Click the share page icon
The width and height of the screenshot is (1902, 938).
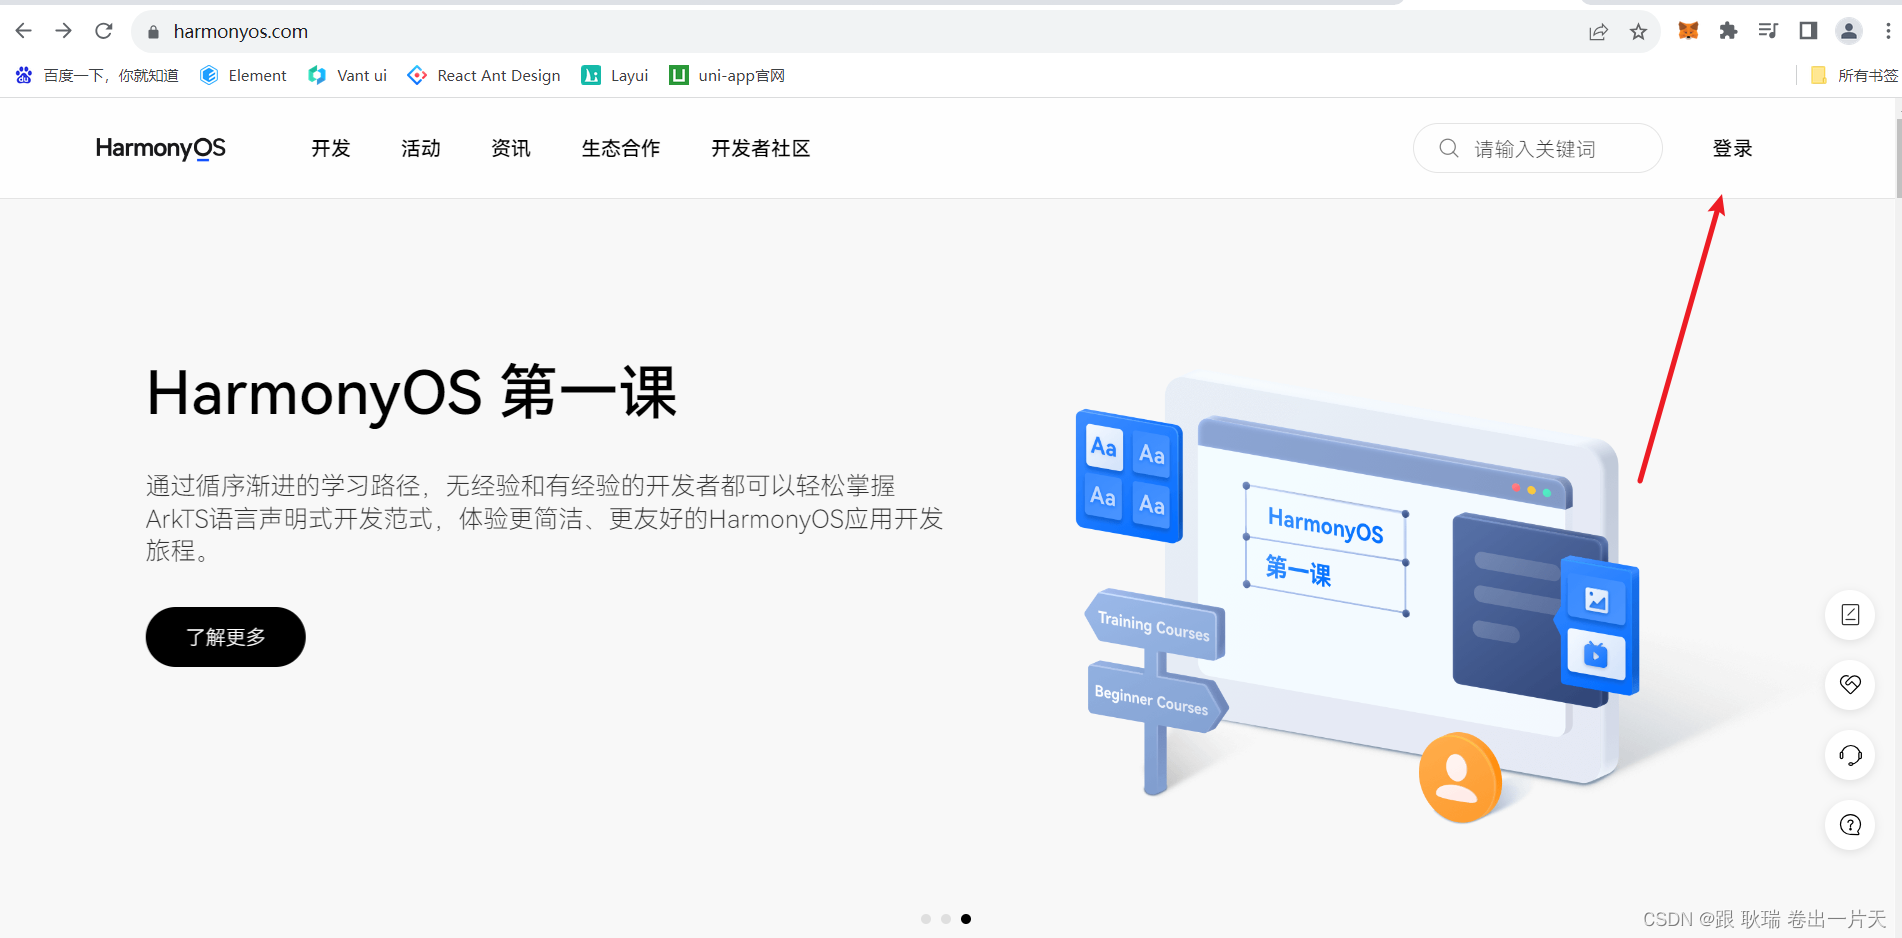pyautogui.click(x=1598, y=32)
